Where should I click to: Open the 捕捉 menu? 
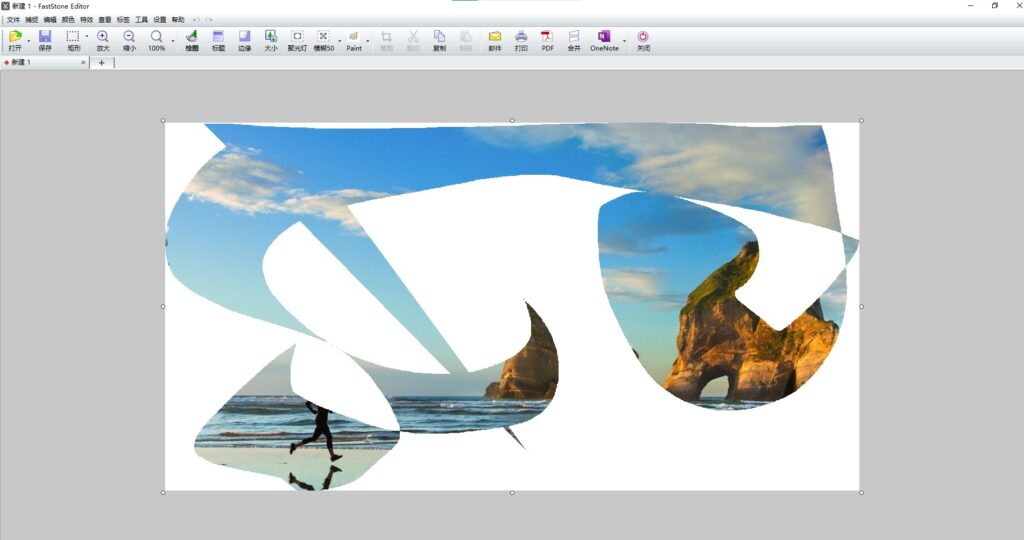coord(31,20)
